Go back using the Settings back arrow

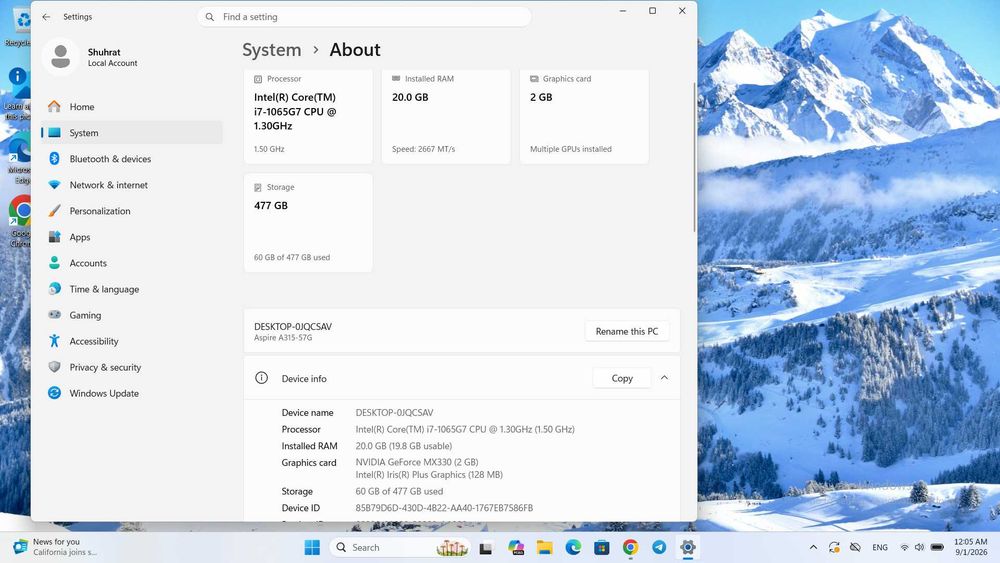pos(46,17)
